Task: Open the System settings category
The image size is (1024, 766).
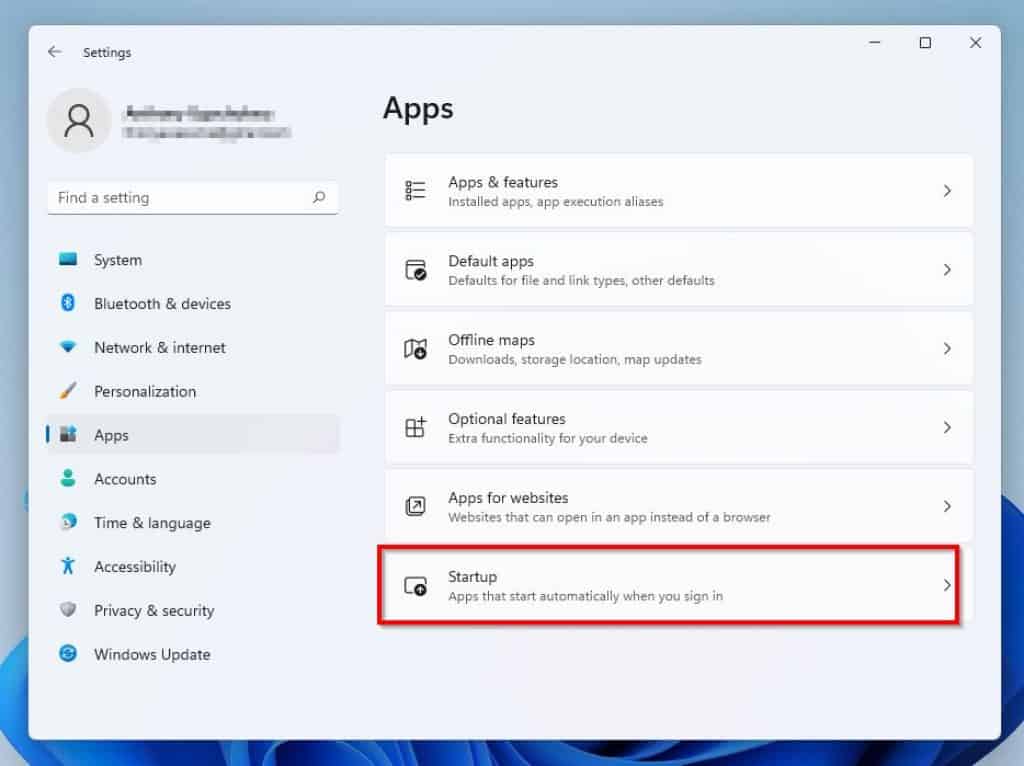Action: tap(193, 260)
